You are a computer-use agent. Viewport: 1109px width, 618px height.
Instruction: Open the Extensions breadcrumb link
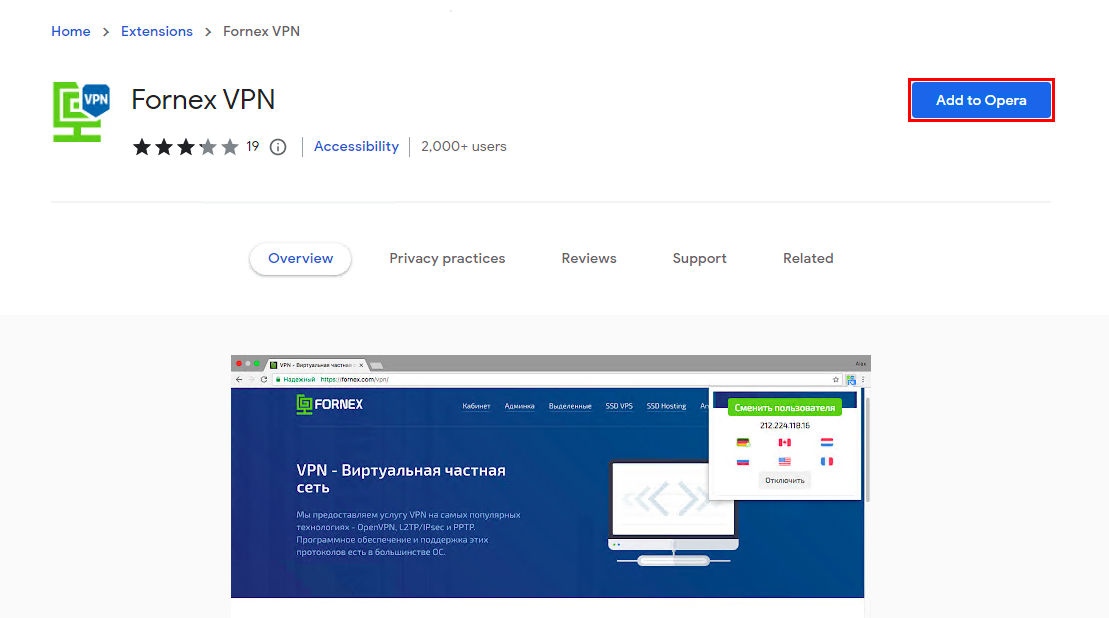coord(156,31)
